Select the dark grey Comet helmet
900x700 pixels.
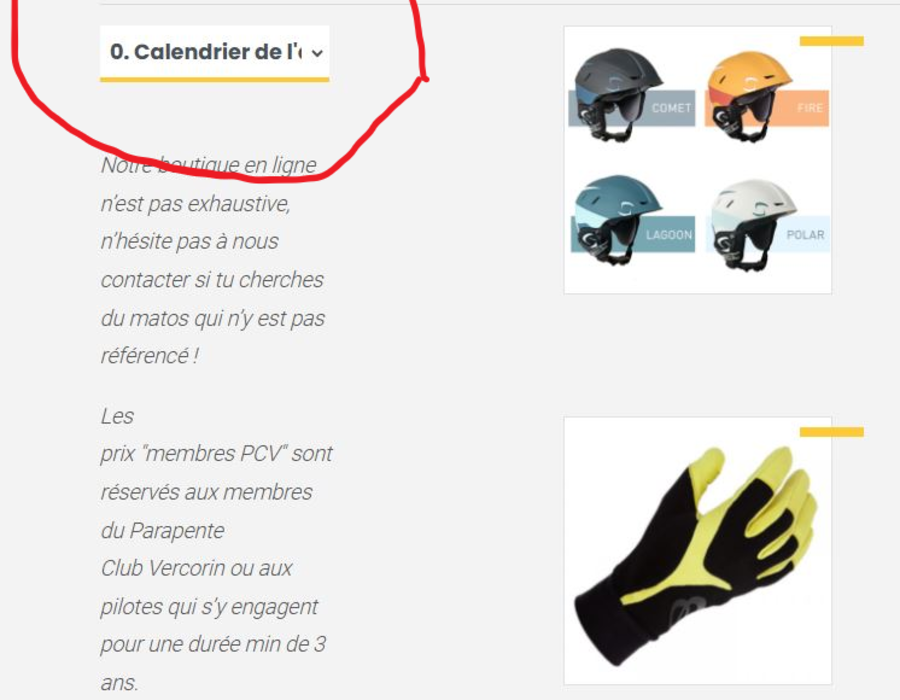tap(616, 95)
